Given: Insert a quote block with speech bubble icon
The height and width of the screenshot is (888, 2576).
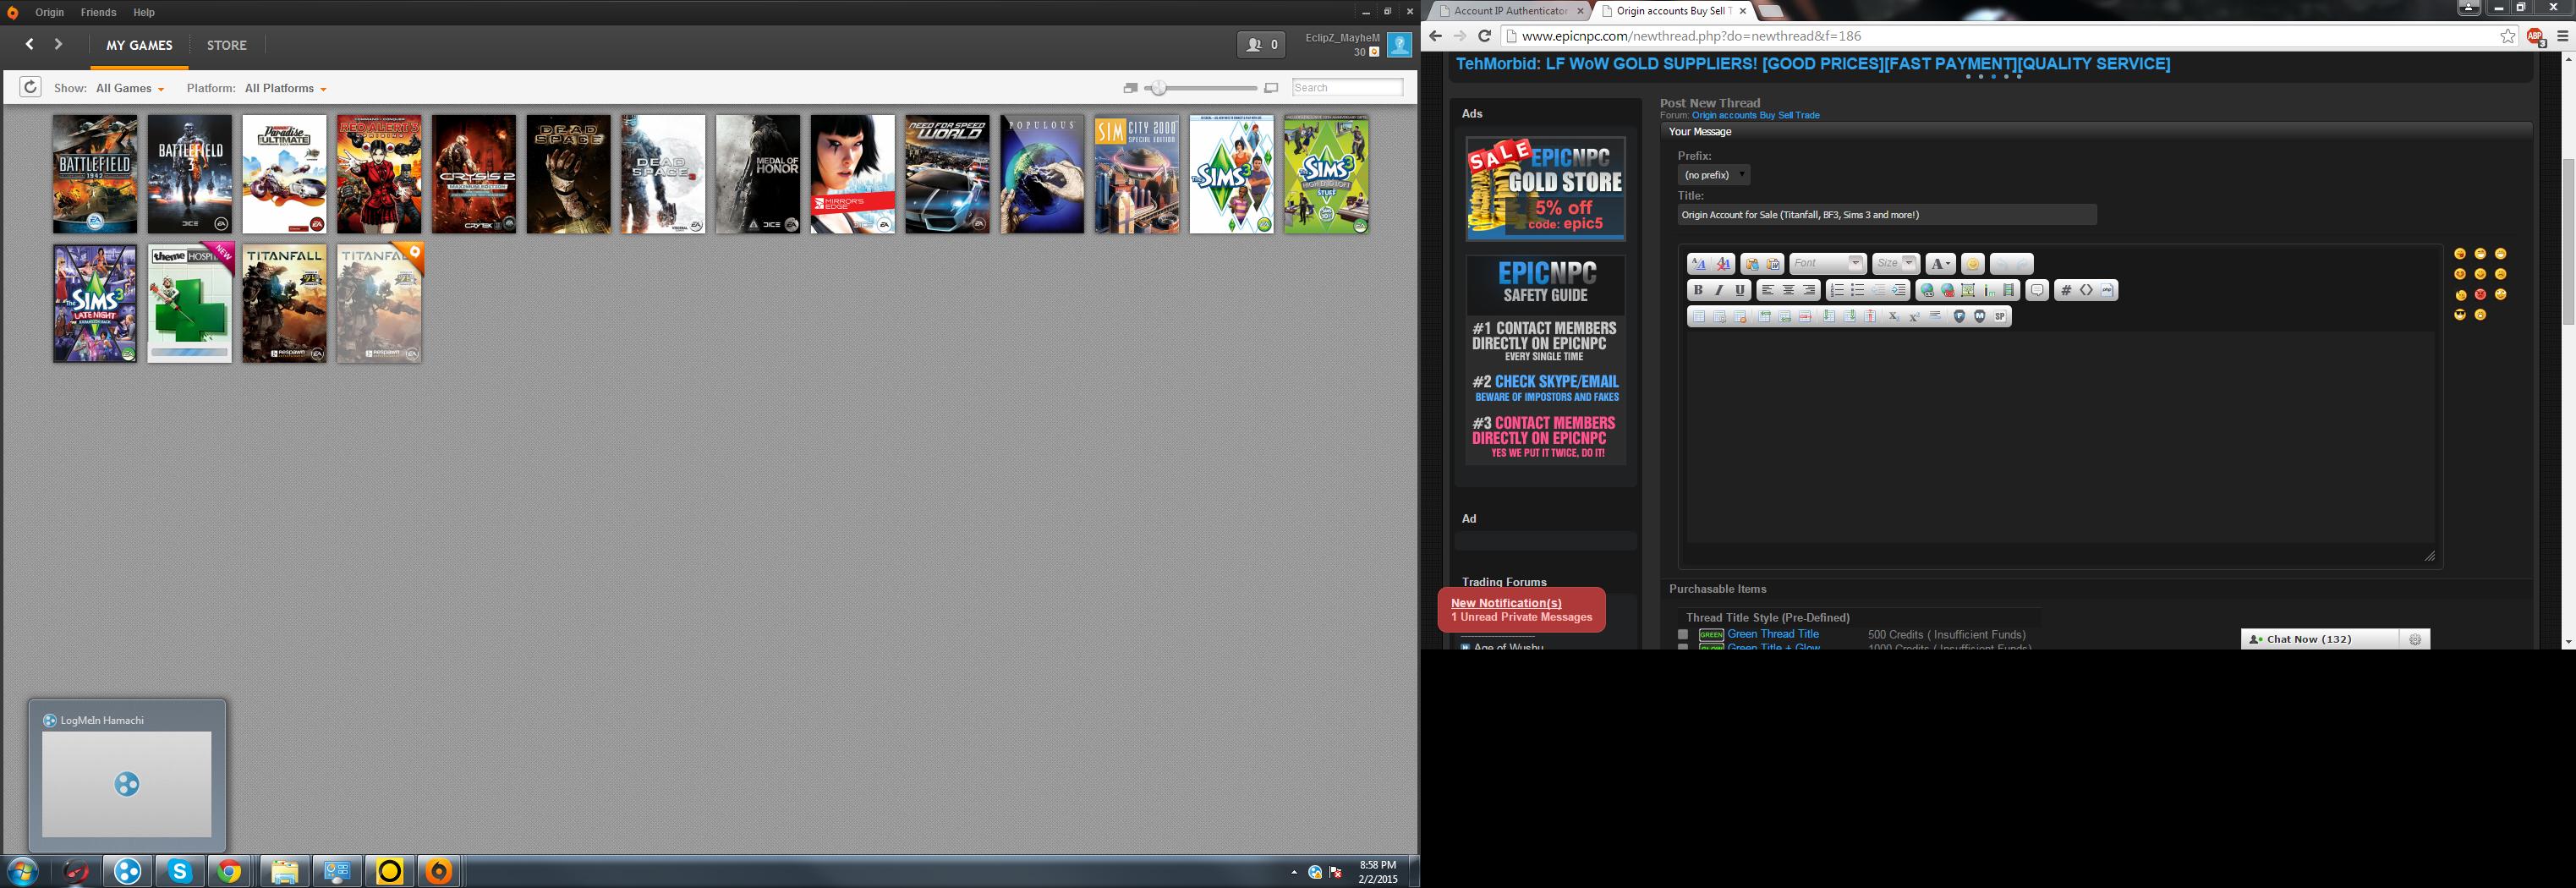Looking at the screenshot, I should [x=2037, y=290].
